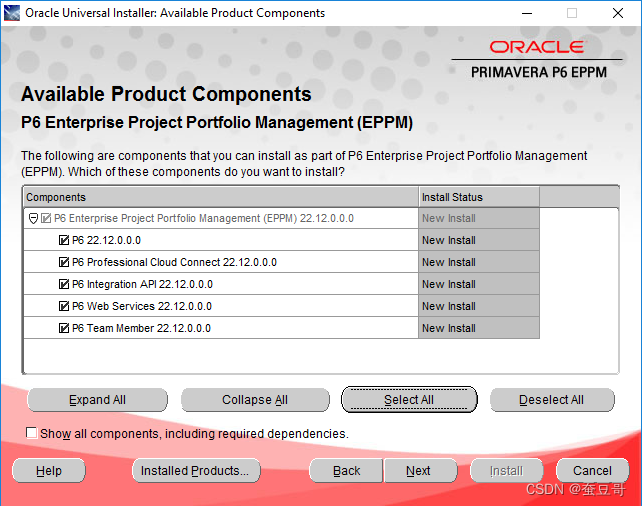Toggle the P6 Enterprise Project Portfolio Management checkbox

(46, 219)
